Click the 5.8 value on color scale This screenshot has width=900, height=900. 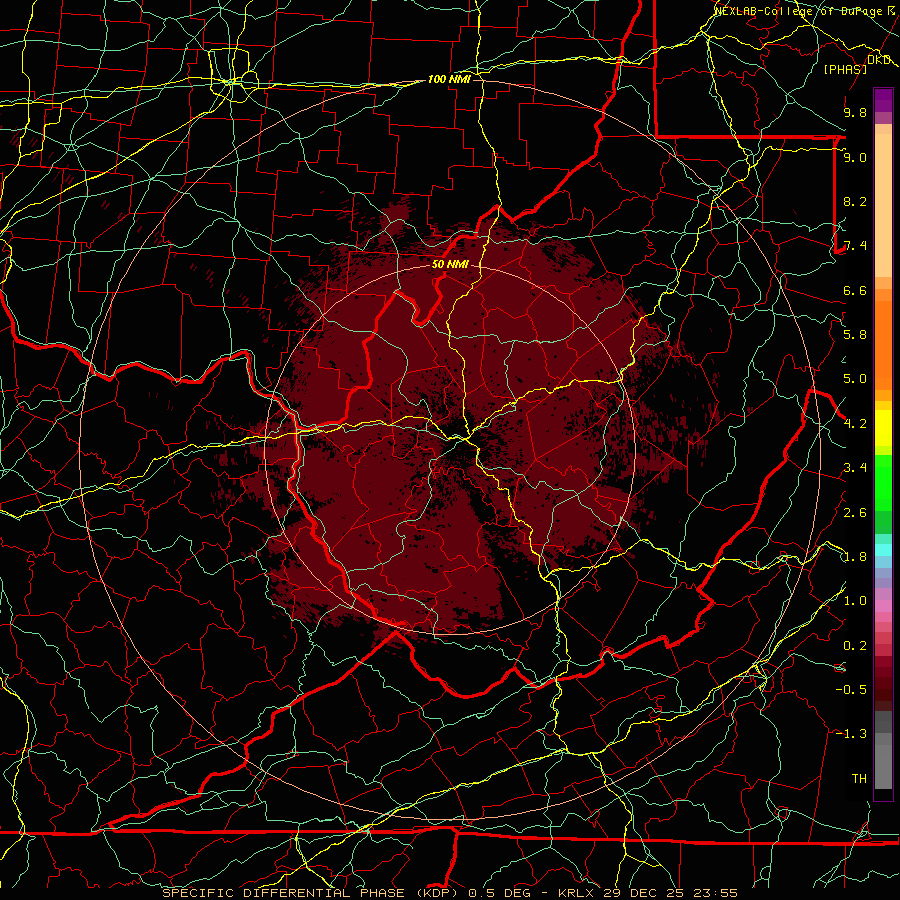(855, 335)
